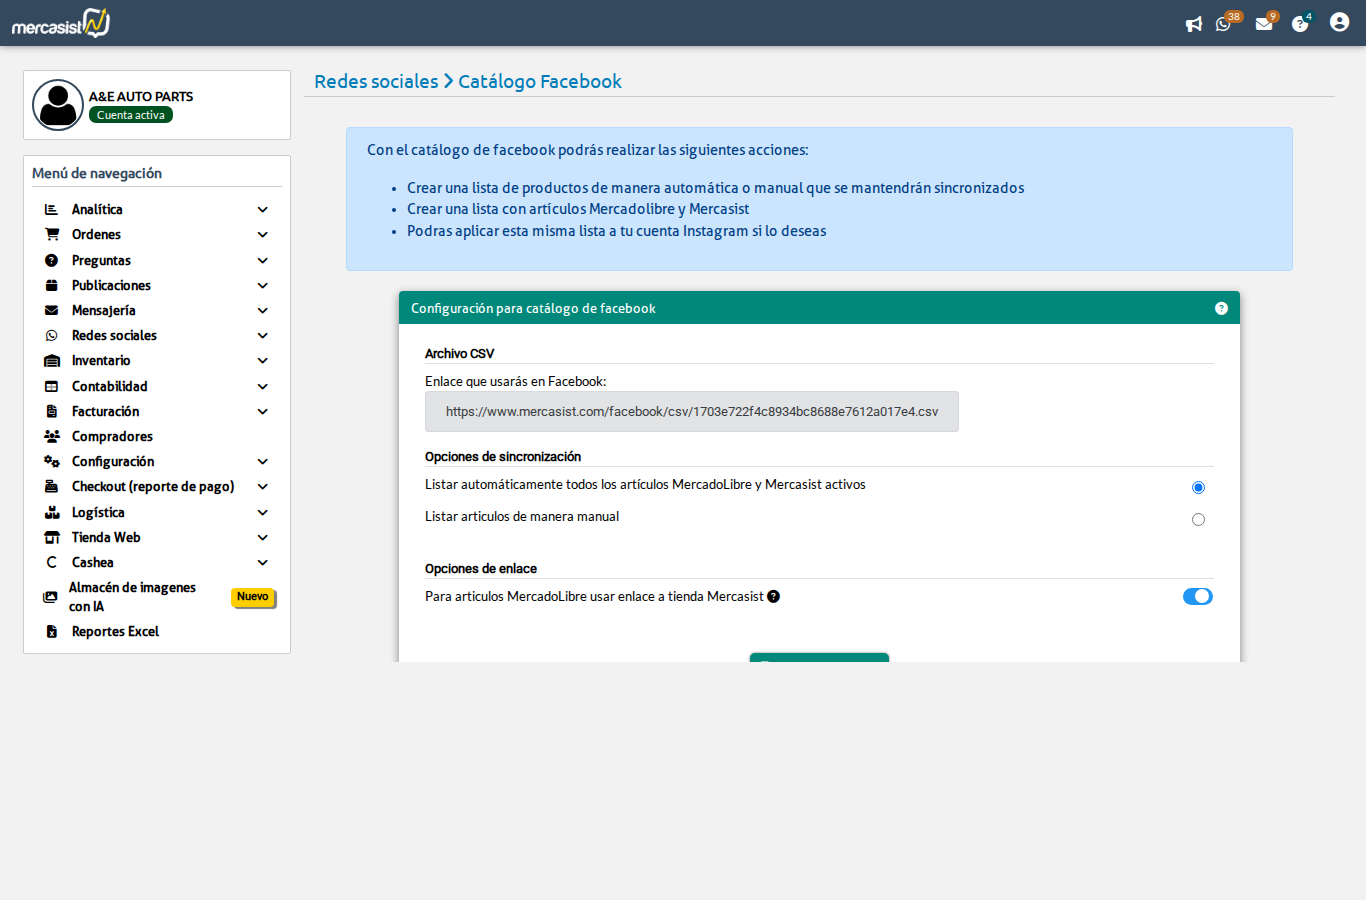
Task: Open the help icon with 4 badge
Action: click(1299, 24)
